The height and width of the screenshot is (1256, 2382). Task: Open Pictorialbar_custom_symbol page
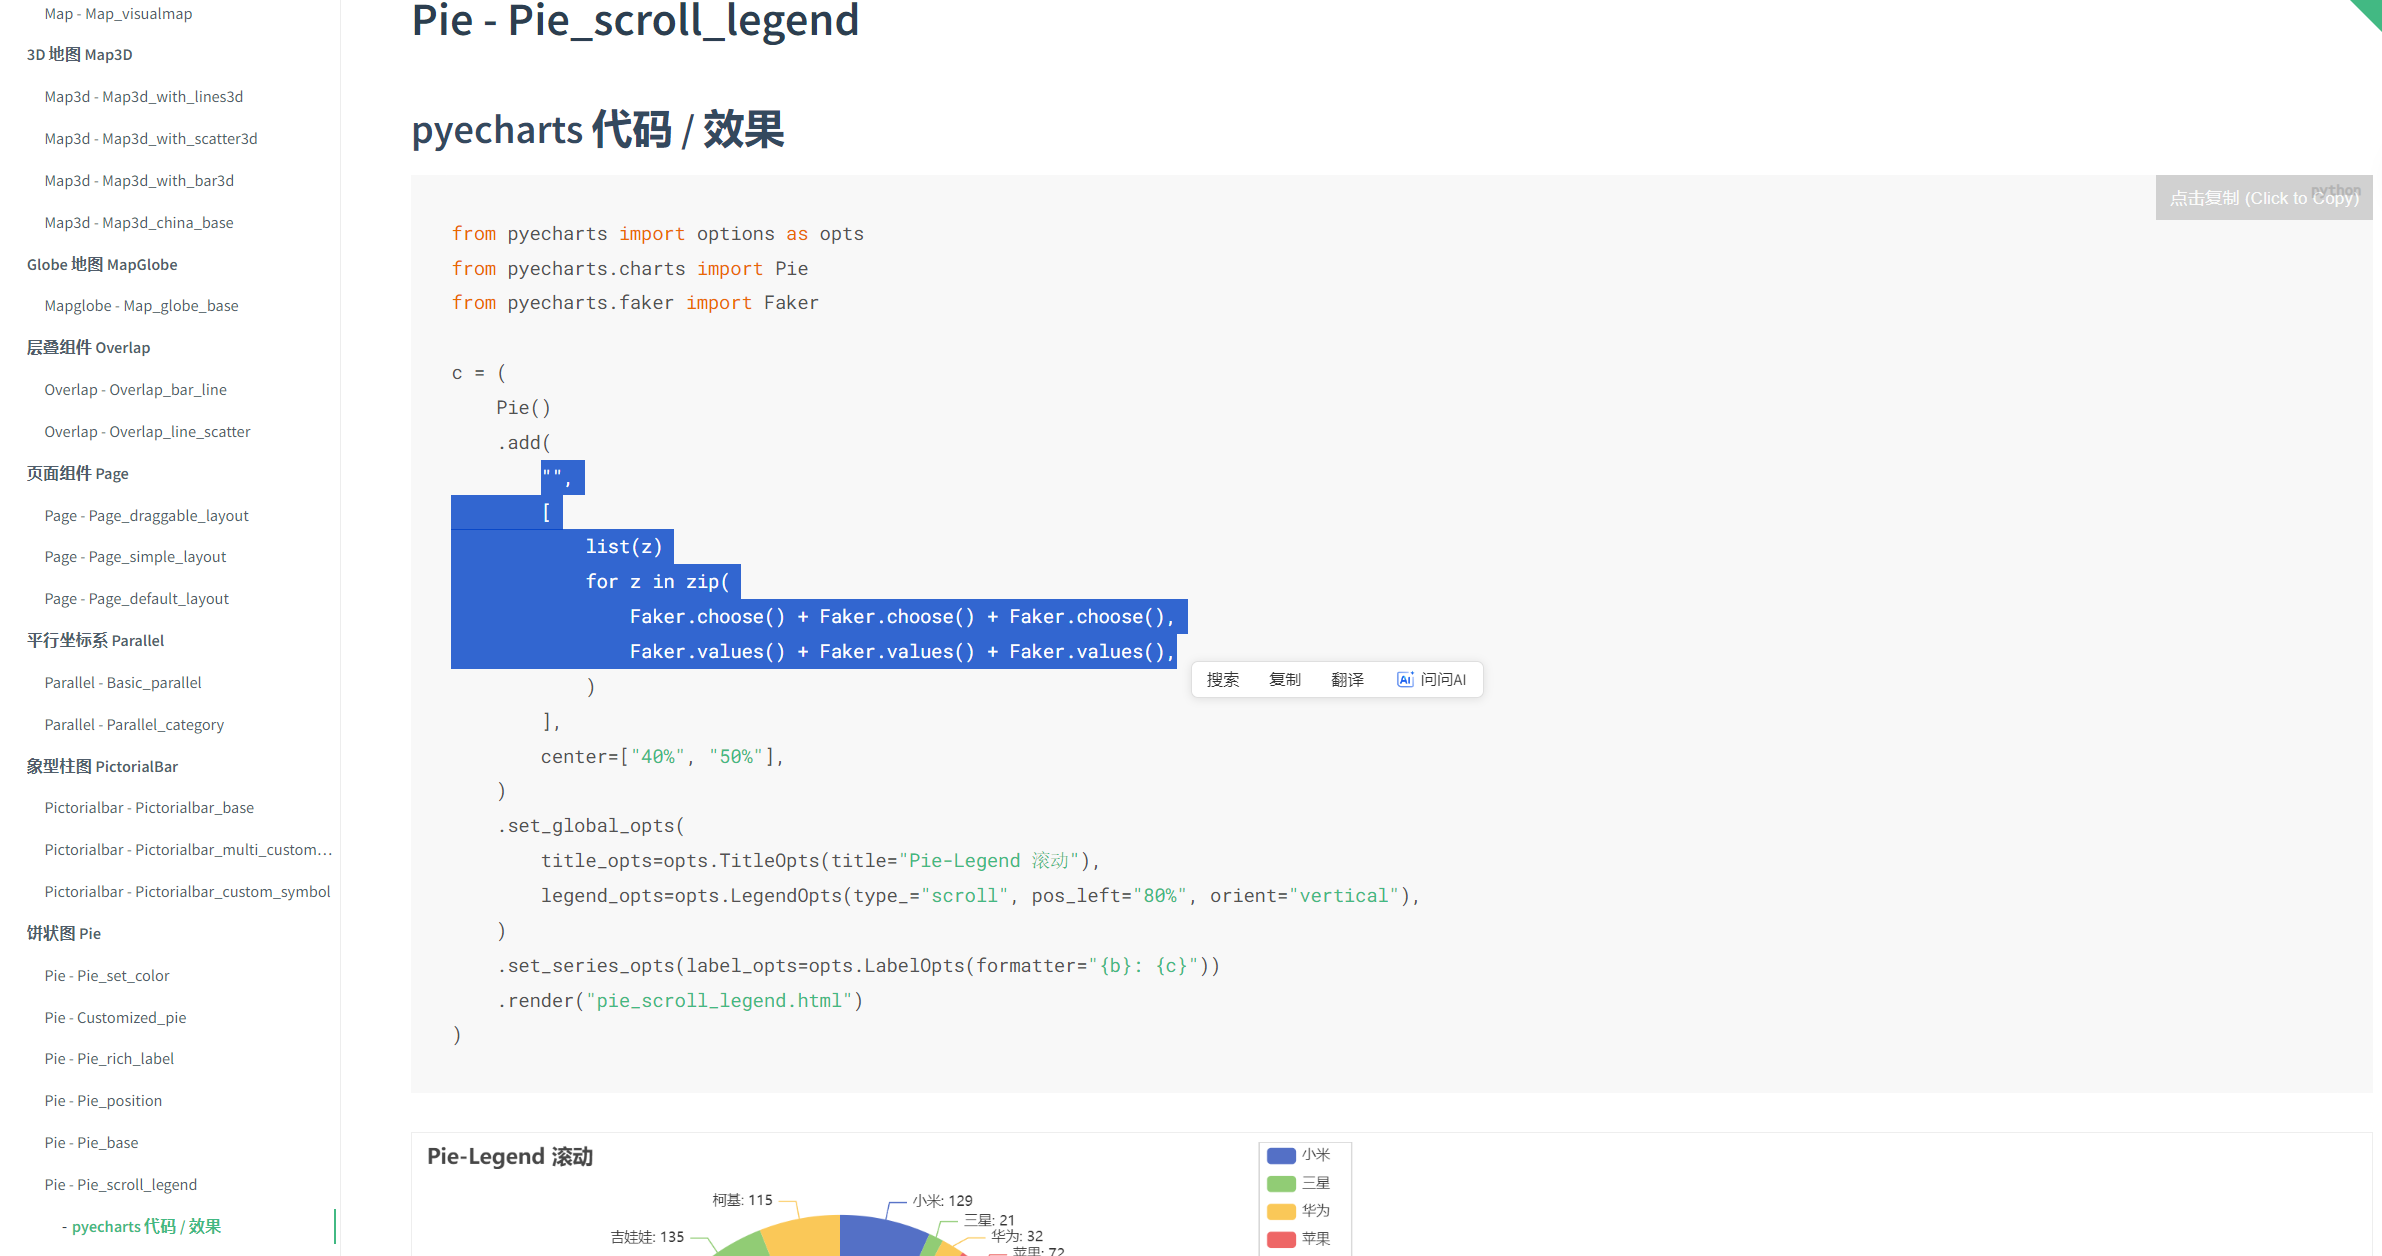pyautogui.click(x=187, y=892)
